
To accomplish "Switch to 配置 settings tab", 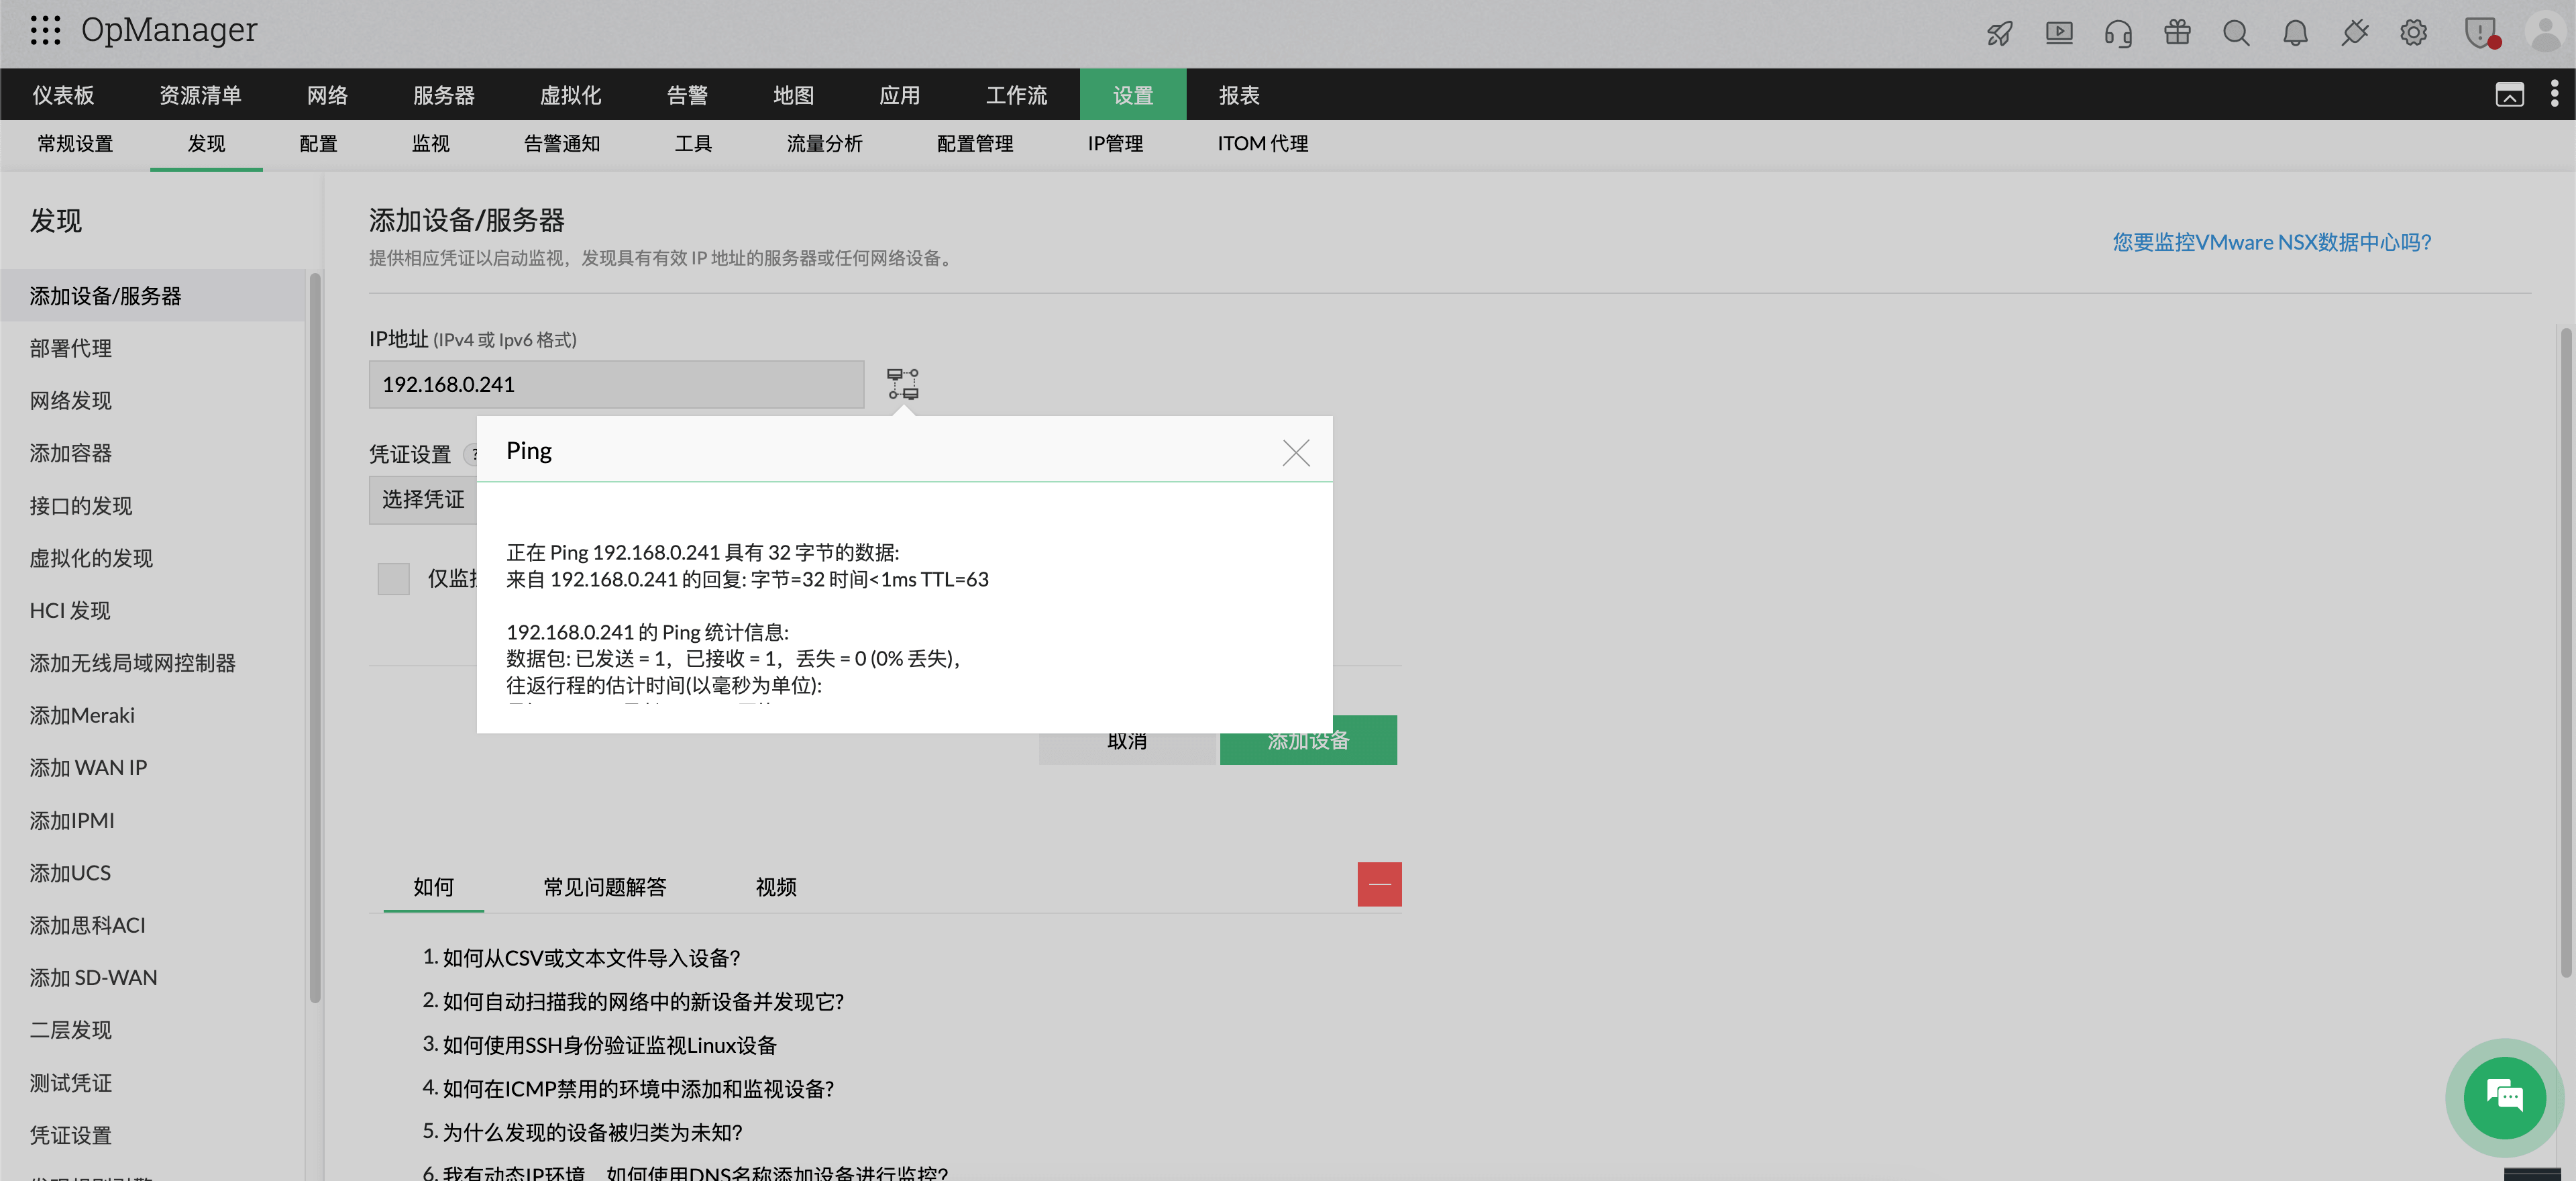I will 318,144.
